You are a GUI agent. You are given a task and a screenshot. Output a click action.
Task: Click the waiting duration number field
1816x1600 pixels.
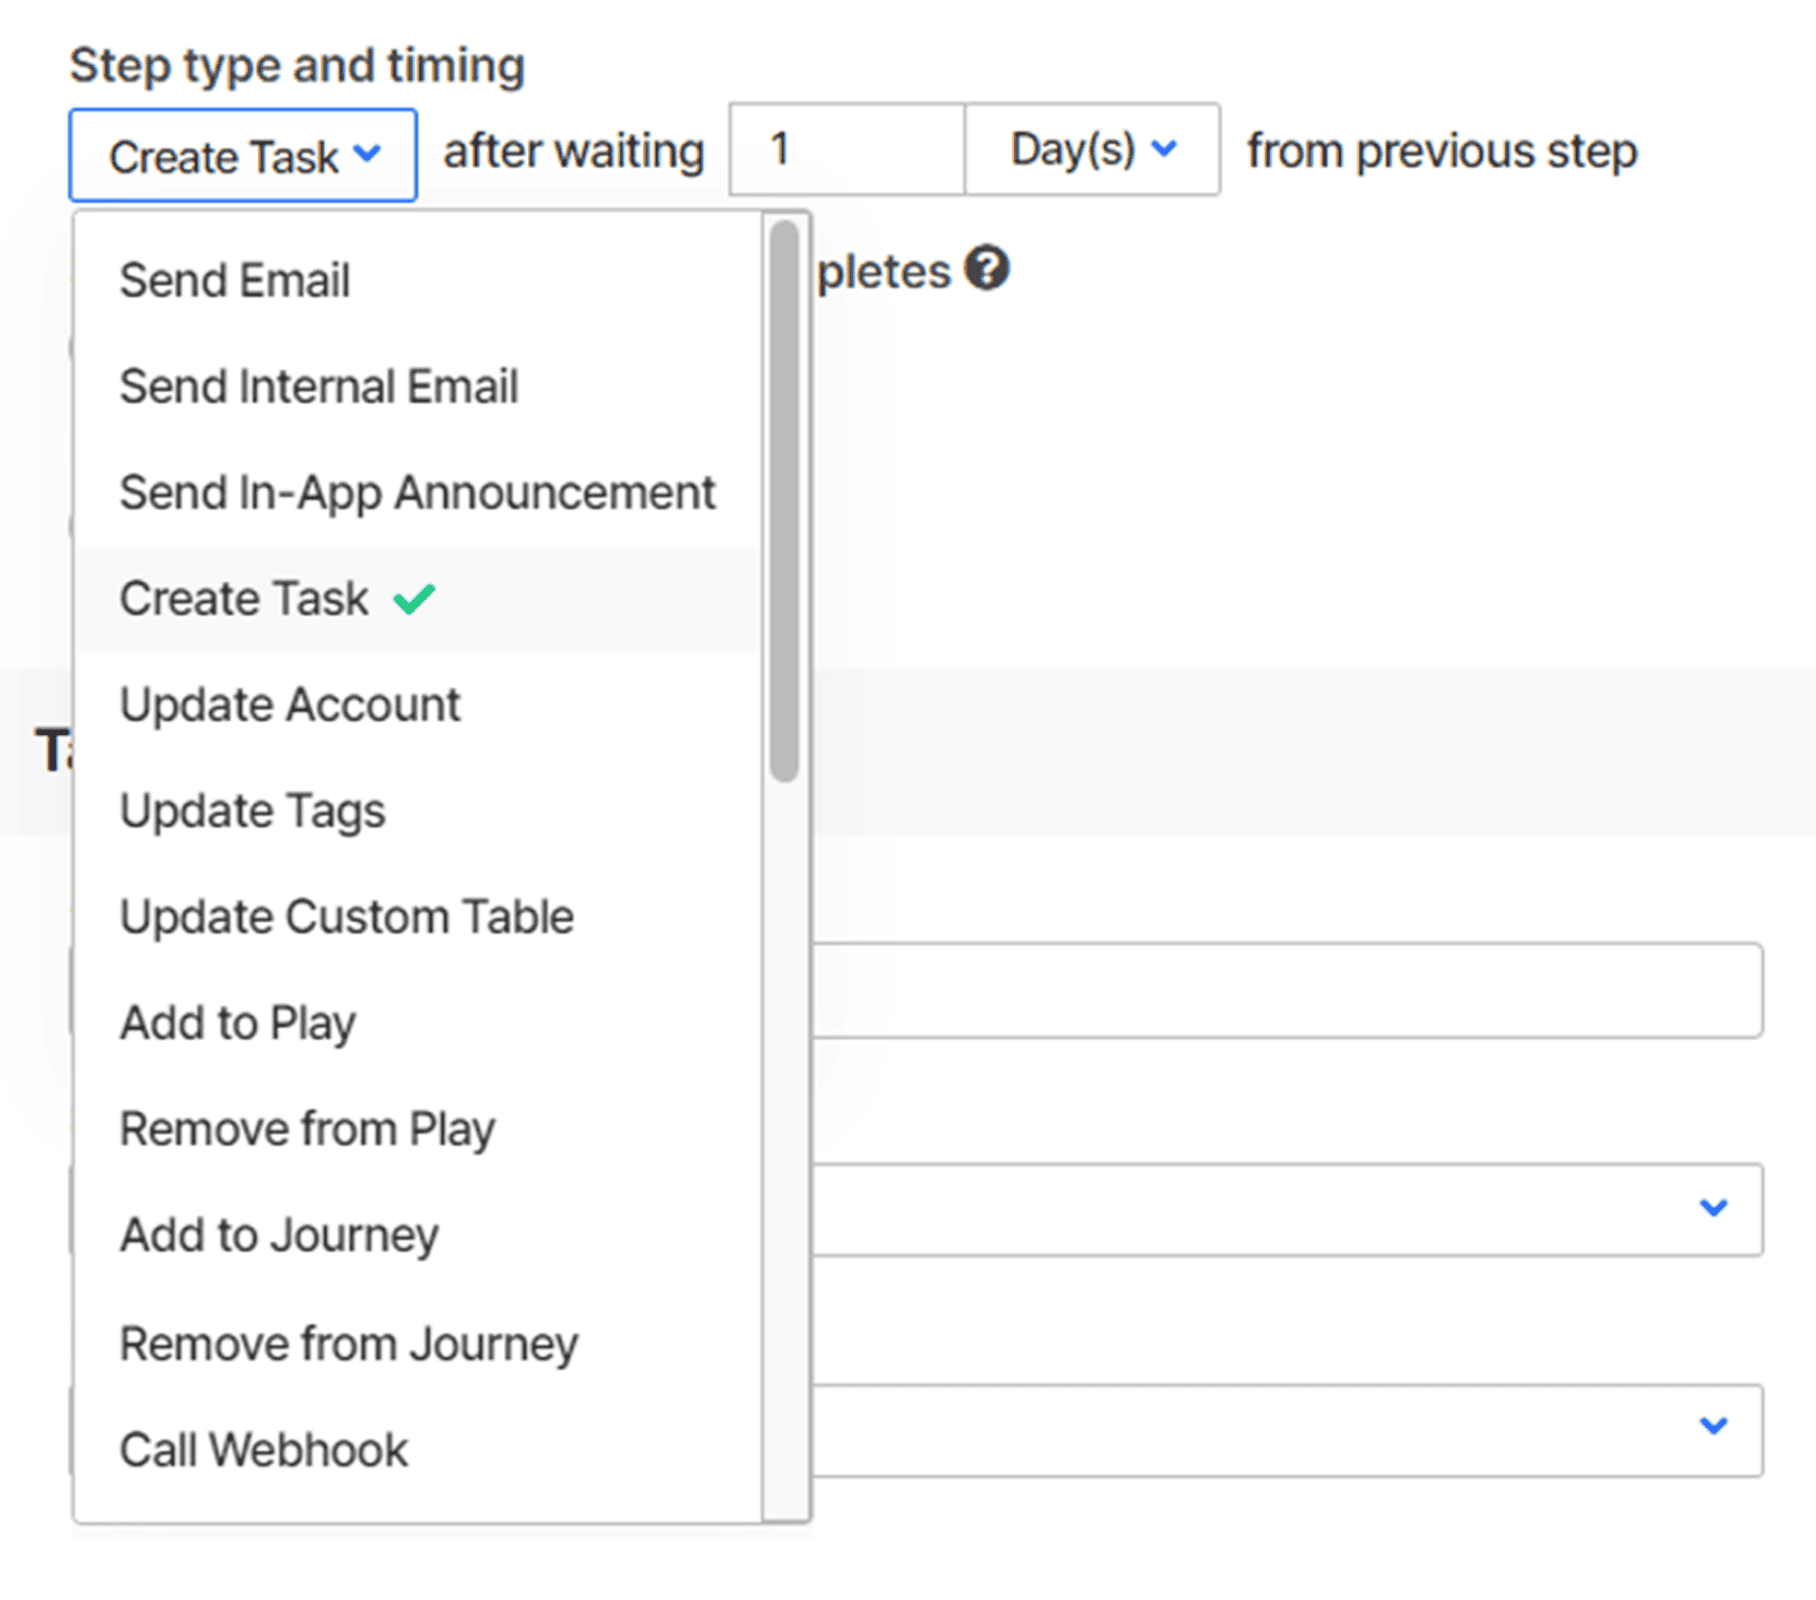pyautogui.click(x=847, y=150)
